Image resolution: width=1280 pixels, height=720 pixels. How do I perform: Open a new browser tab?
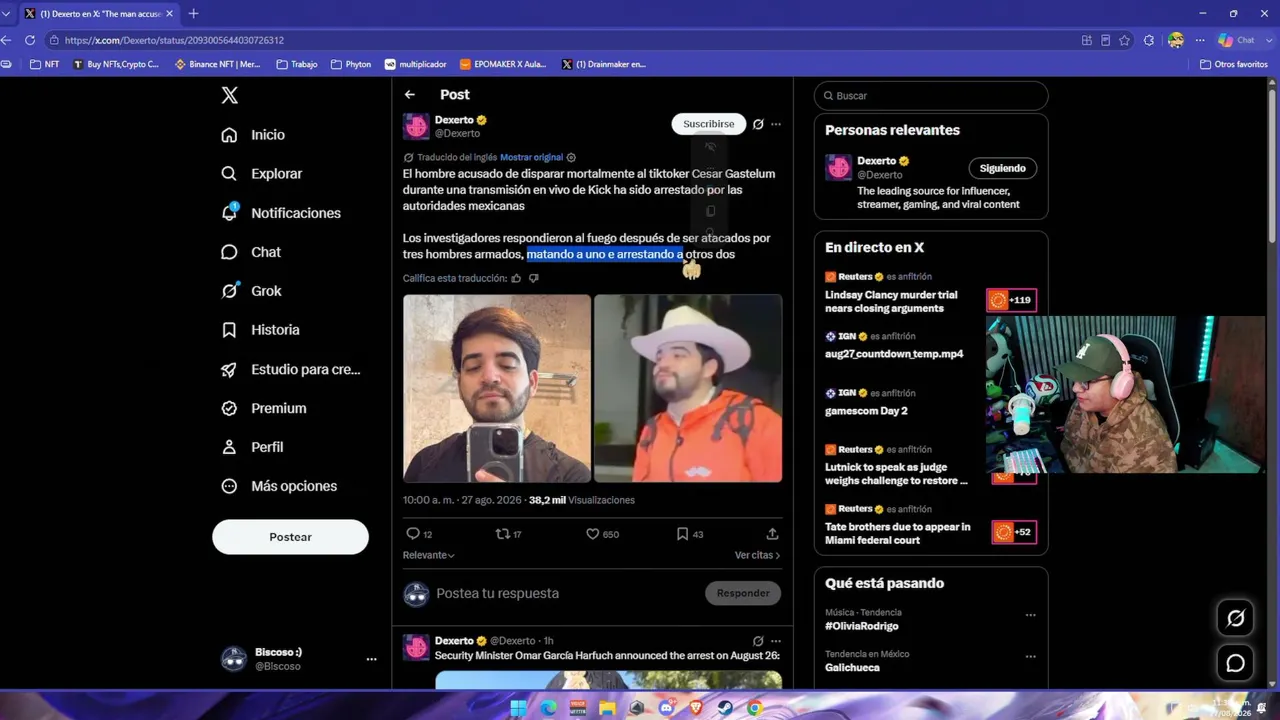(x=193, y=13)
